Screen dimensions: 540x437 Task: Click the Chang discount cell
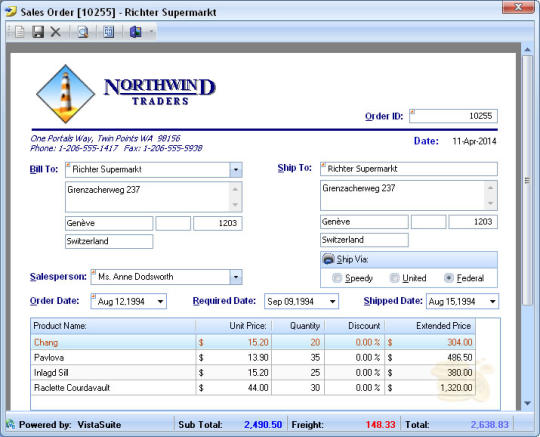(354, 342)
